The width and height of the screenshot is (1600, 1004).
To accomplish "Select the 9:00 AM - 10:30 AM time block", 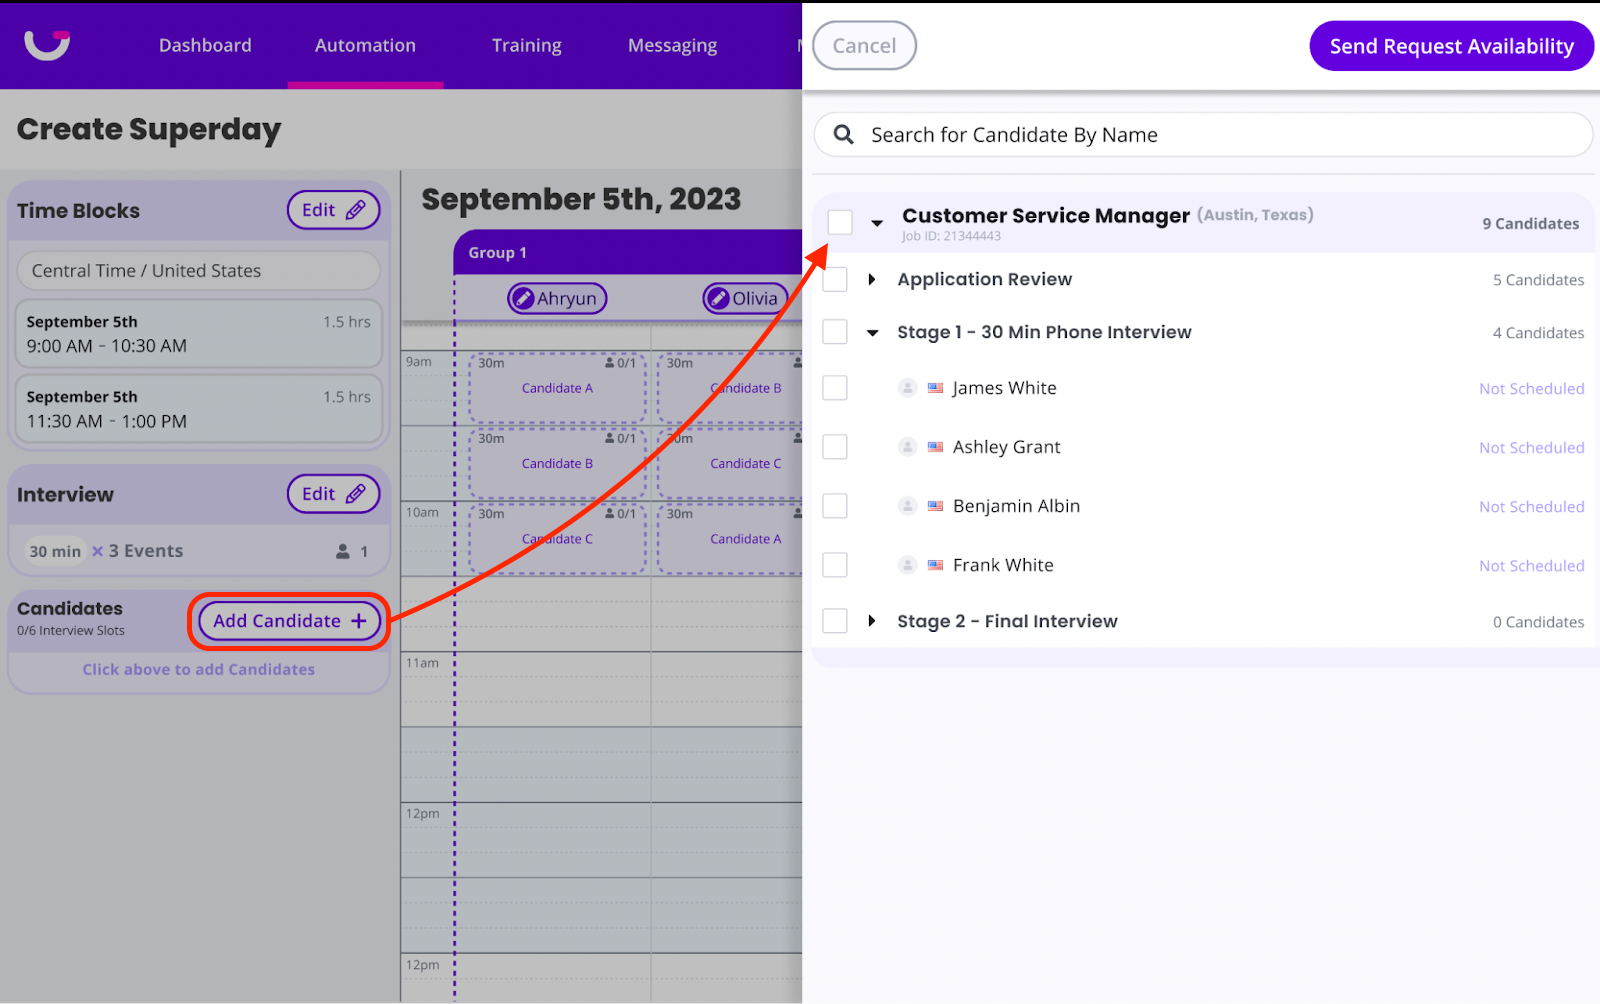I will pos(199,334).
